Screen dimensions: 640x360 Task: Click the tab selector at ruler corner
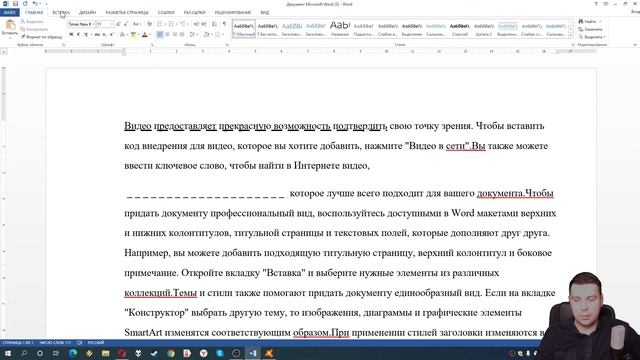[4, 52]
